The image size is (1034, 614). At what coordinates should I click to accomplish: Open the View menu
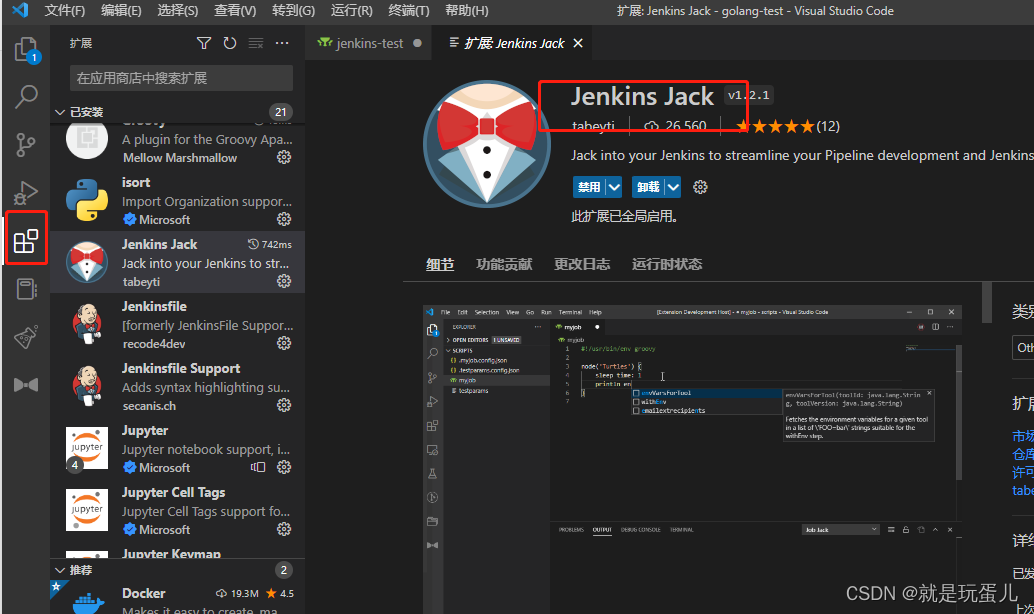[235, 11]
